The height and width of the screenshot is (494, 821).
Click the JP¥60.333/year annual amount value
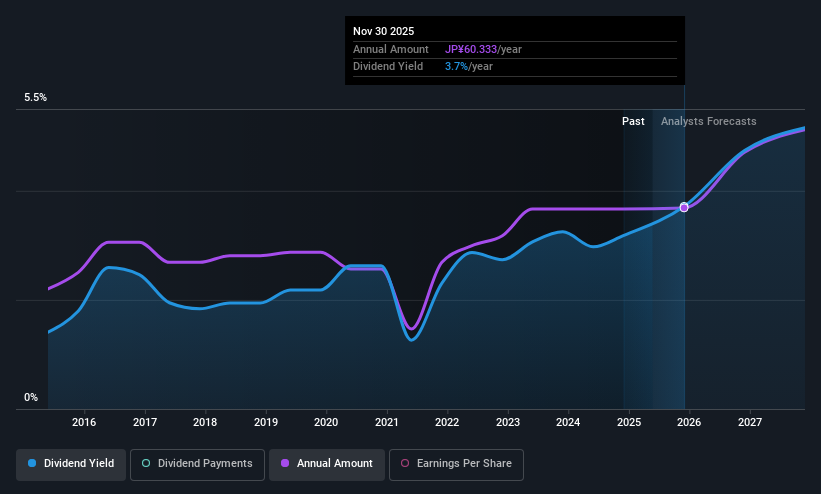(483, 49)
